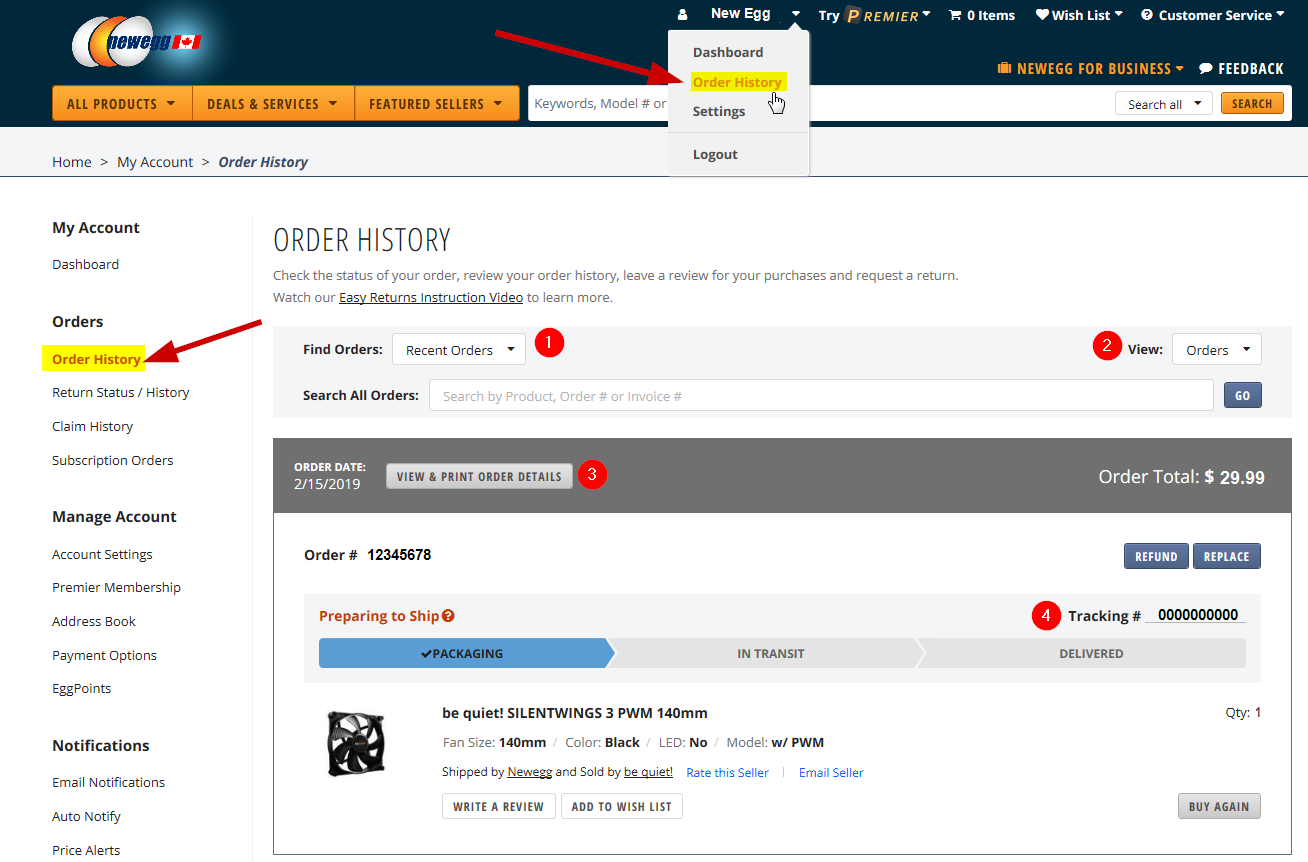Click Rate this Seller link
1308x862 pixels.
click(728, 772)
